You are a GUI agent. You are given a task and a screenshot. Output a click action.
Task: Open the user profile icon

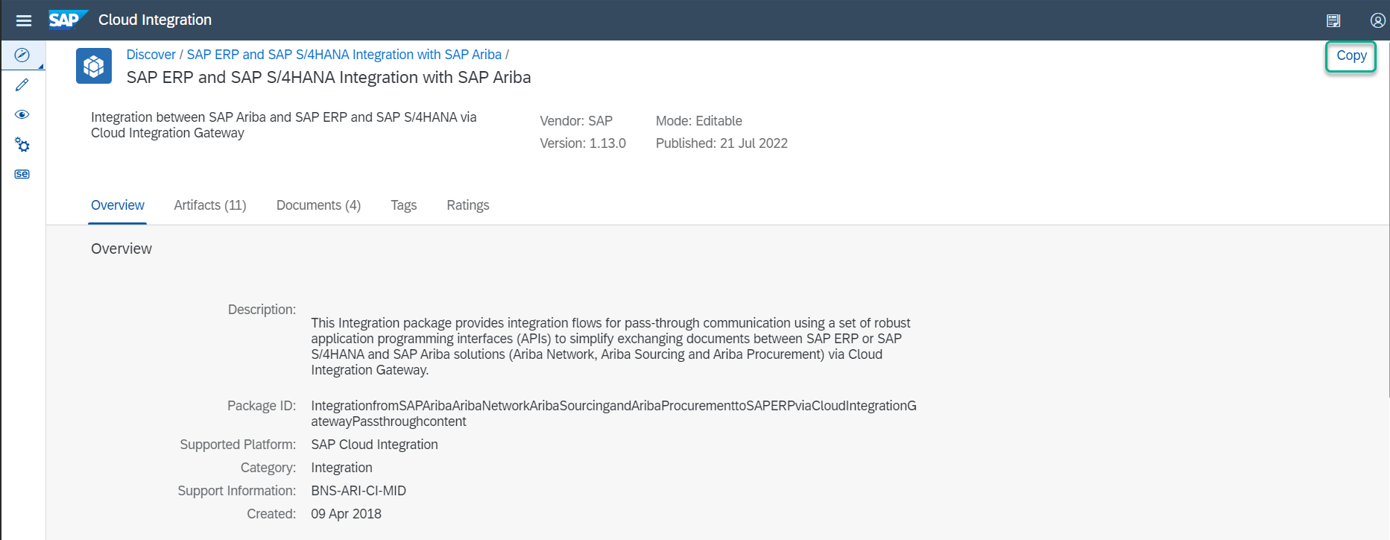[1377, 20]
